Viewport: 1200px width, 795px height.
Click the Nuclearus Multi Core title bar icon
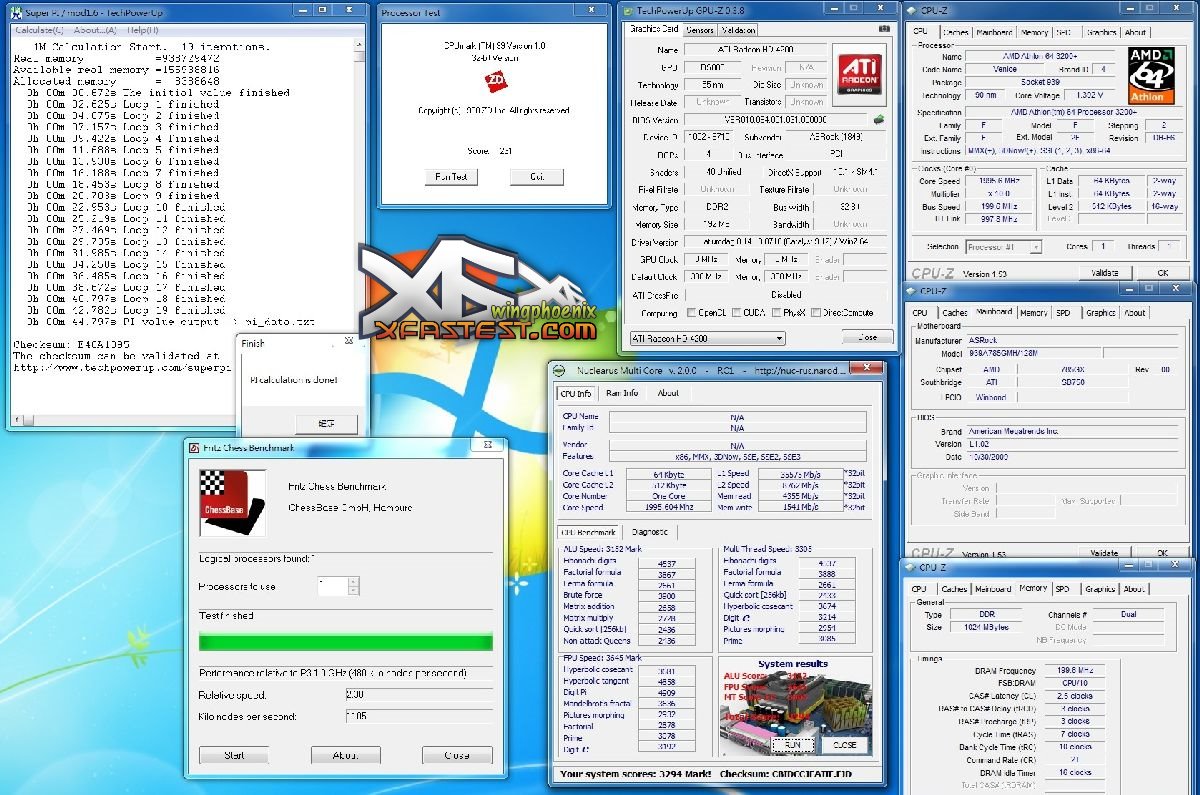(560, 370)
